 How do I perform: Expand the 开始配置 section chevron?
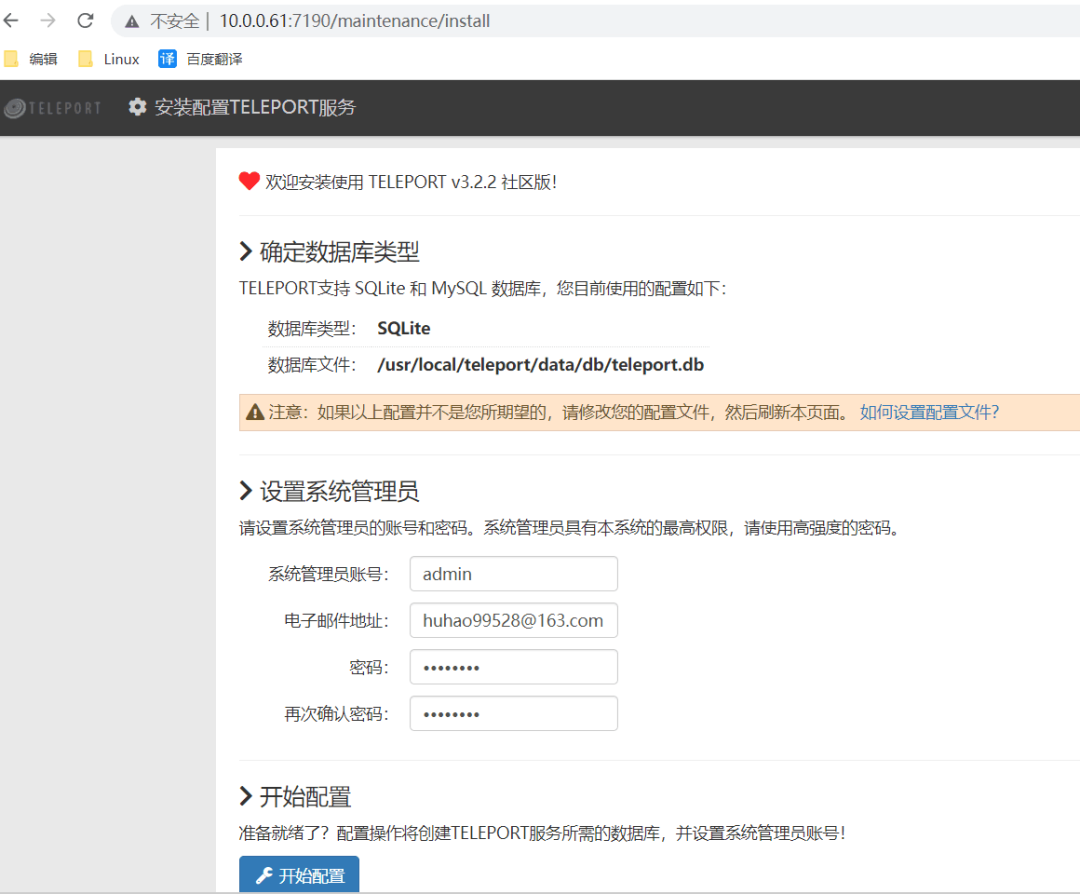[245, 796]
